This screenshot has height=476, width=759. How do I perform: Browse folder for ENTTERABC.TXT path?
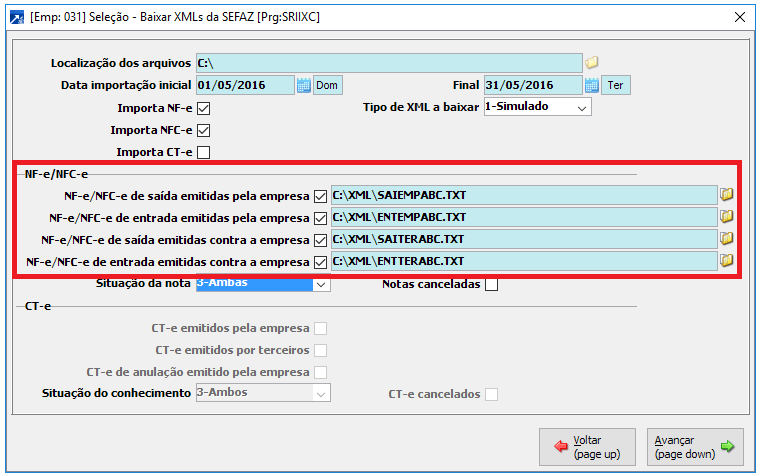tap(726, 261)
